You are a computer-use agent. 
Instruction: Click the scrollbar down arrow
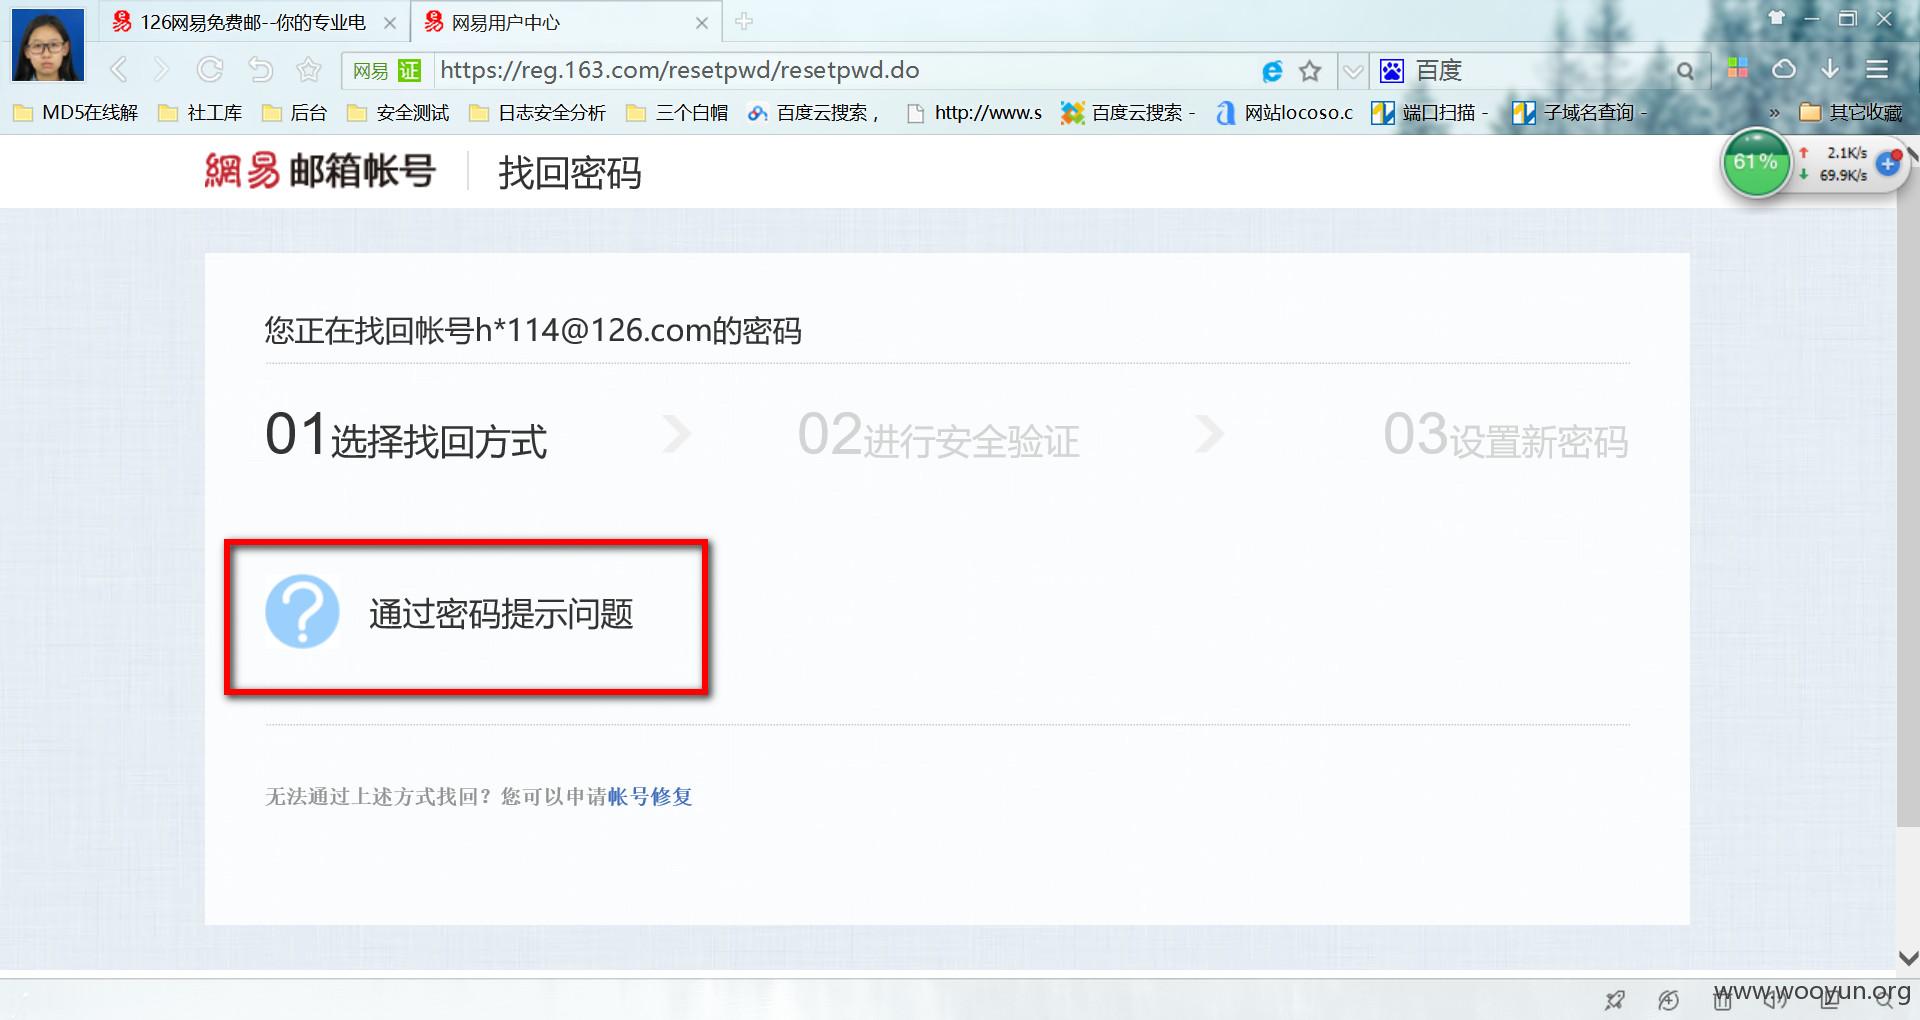[1908, 958]
